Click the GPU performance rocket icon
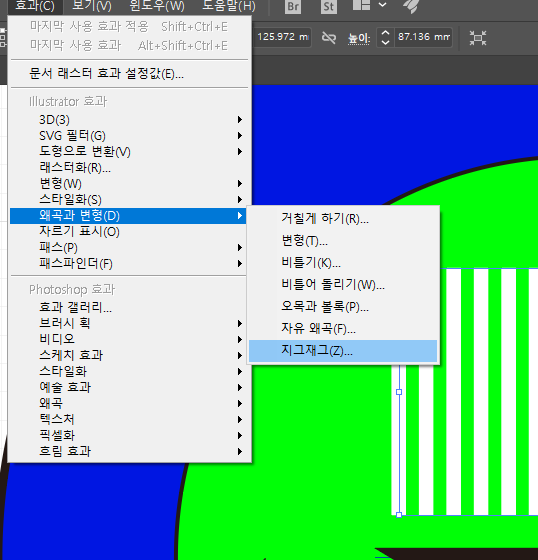Screen dimensions: 538x560 (411, 6)
